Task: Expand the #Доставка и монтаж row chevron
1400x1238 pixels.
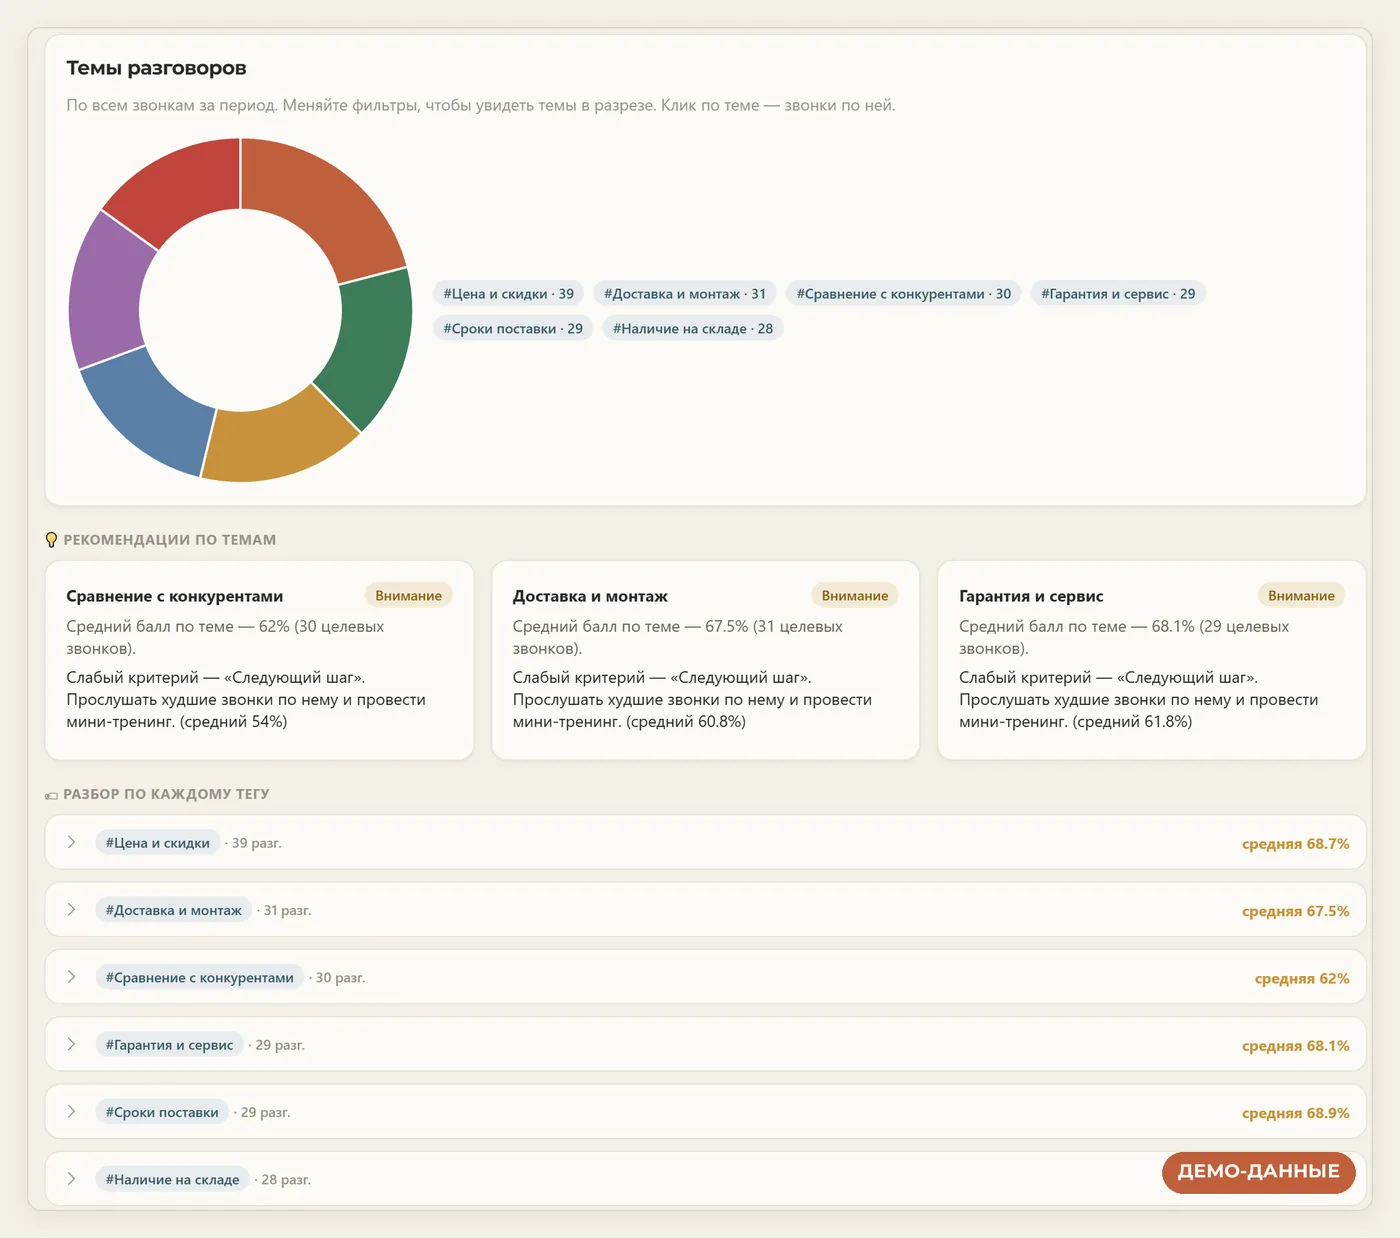Action: click(71, 909)
